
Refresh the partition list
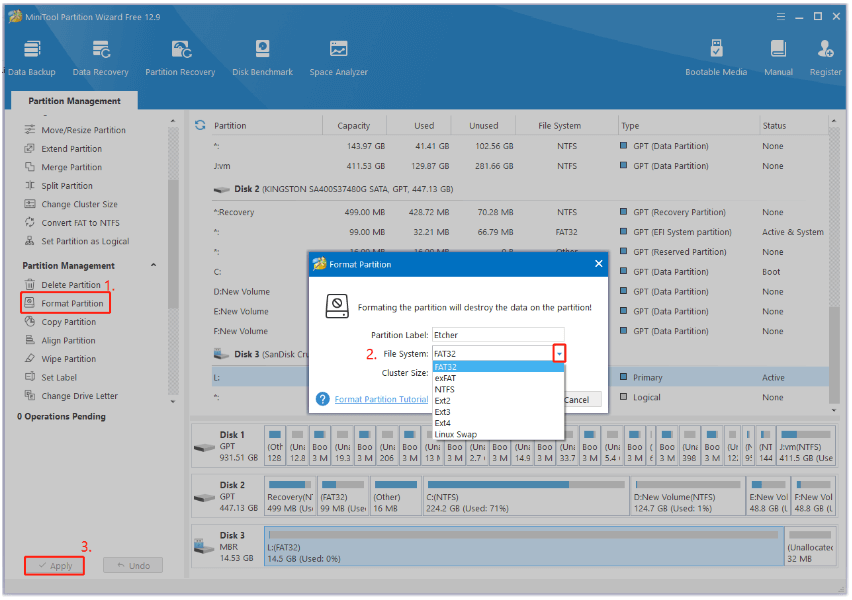point(200,126)
